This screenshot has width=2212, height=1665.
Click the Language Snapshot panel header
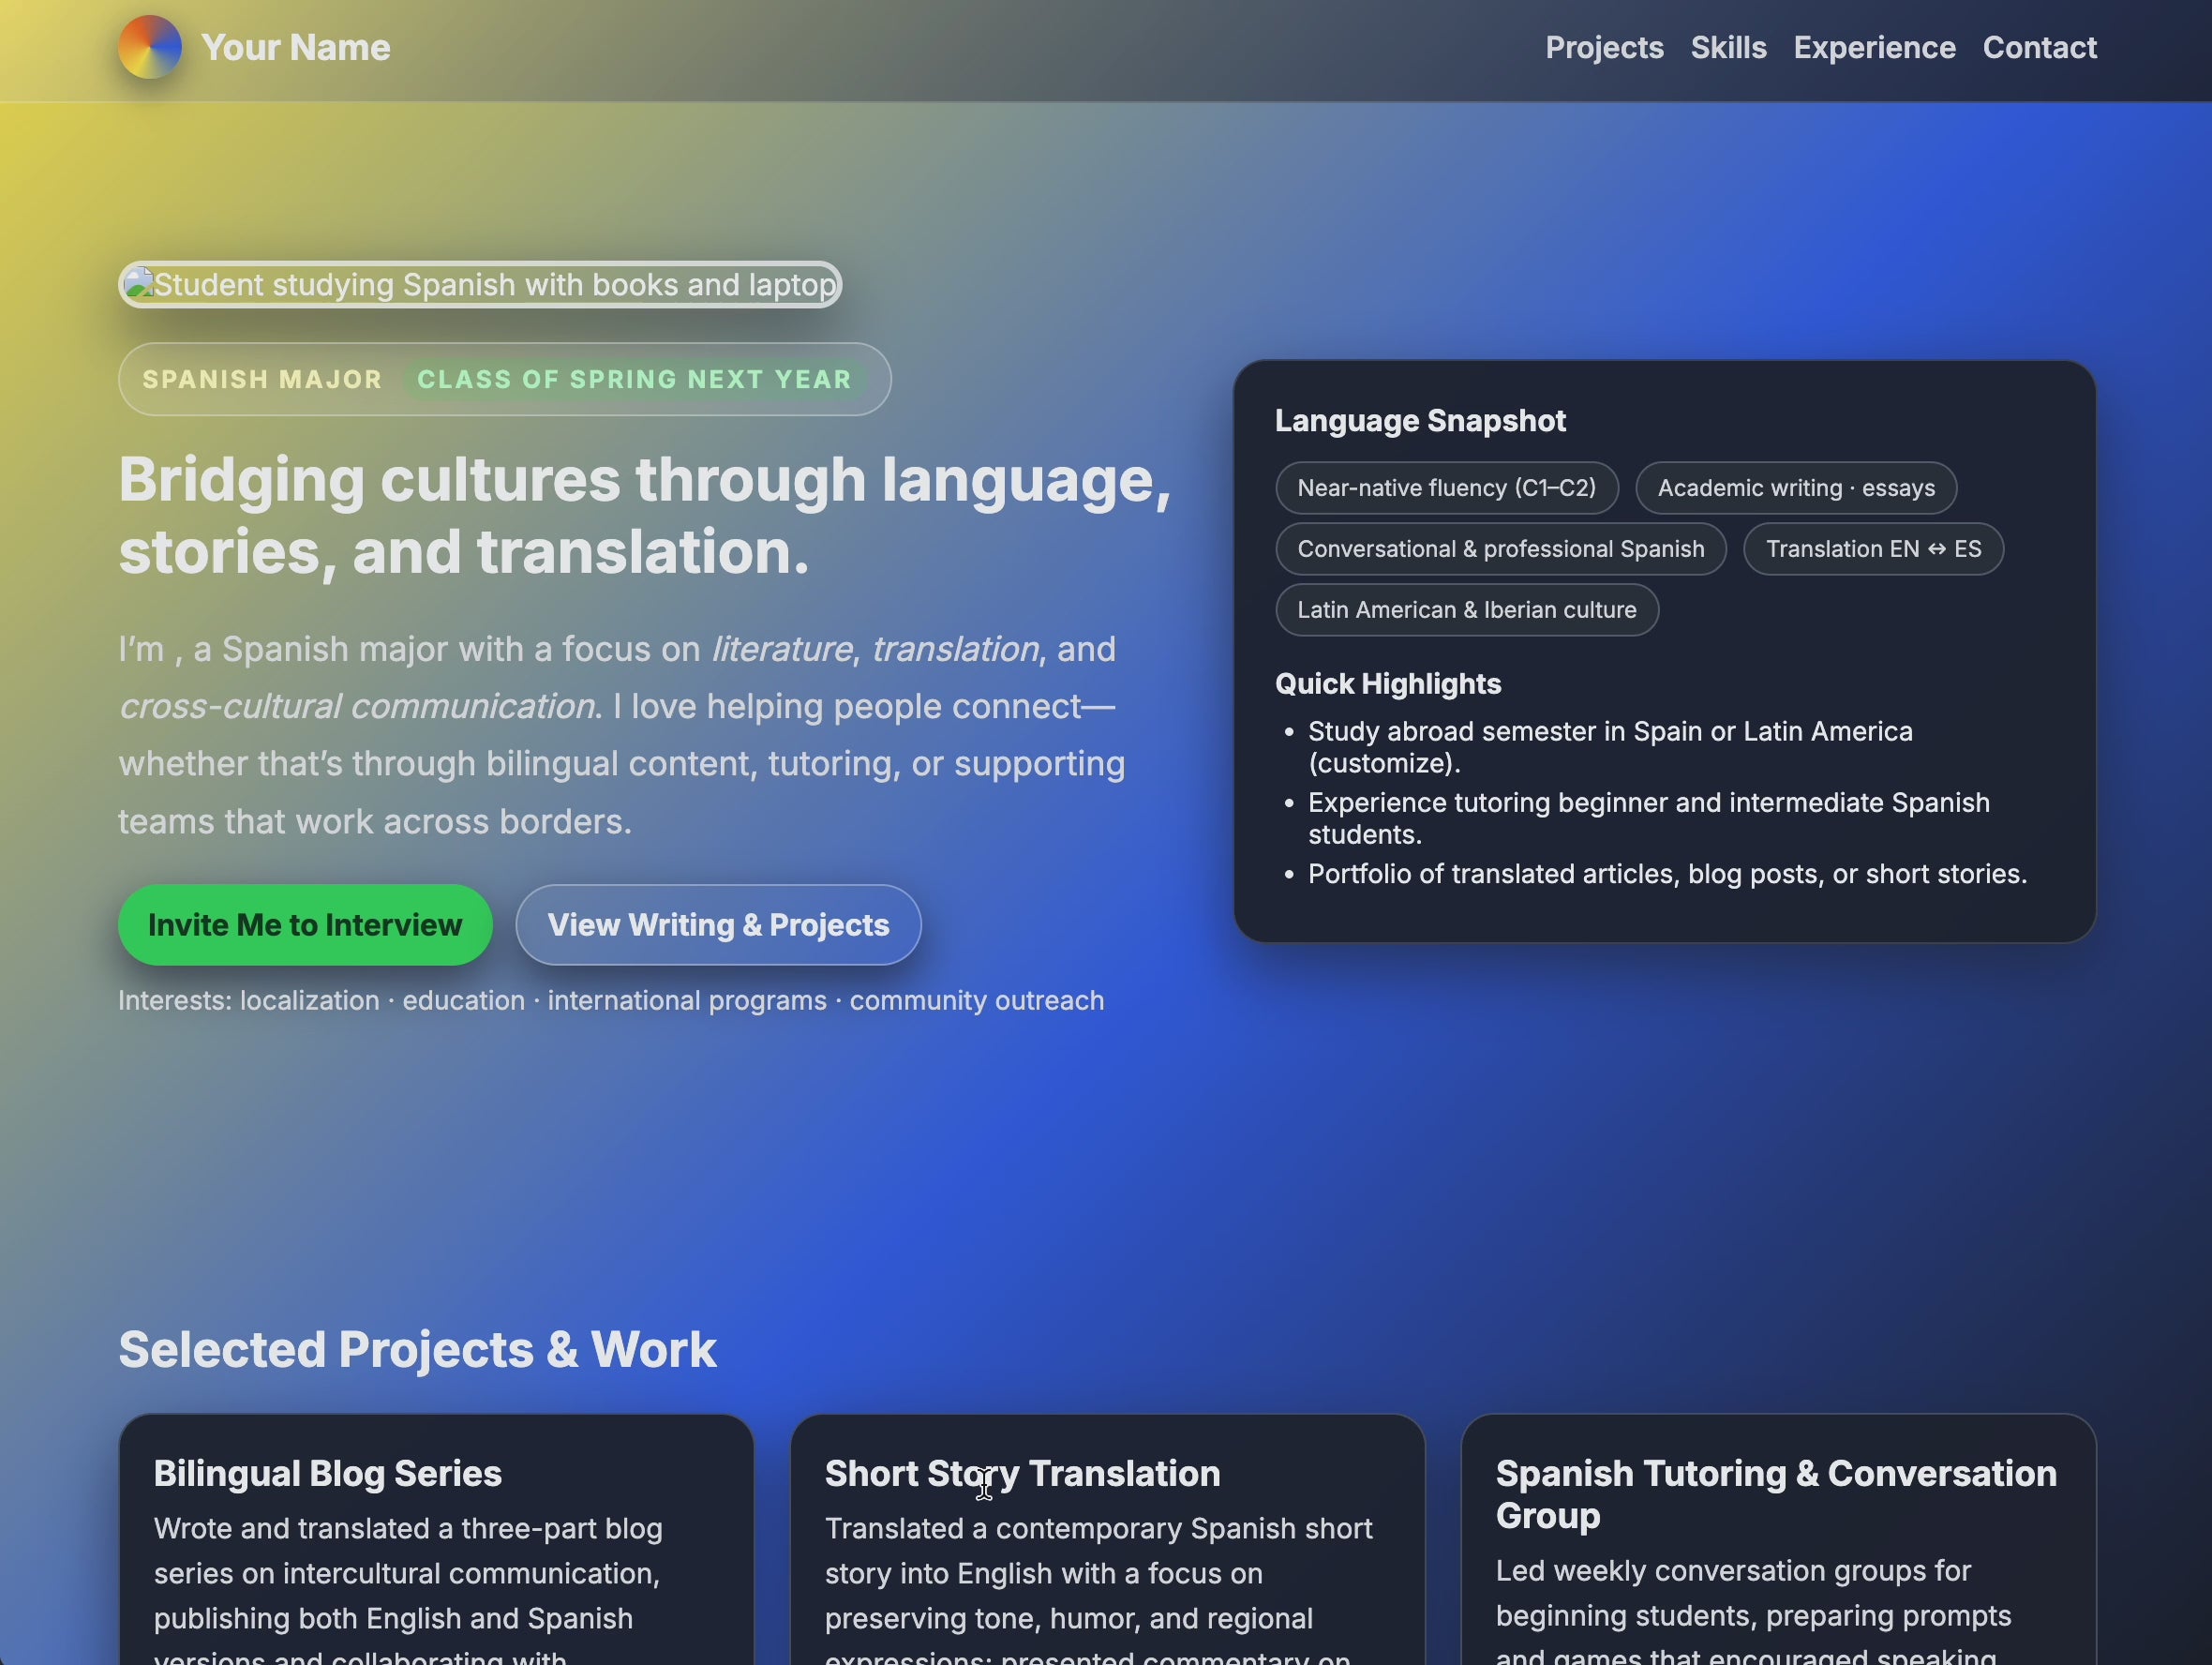click(x=1420, y=420)
